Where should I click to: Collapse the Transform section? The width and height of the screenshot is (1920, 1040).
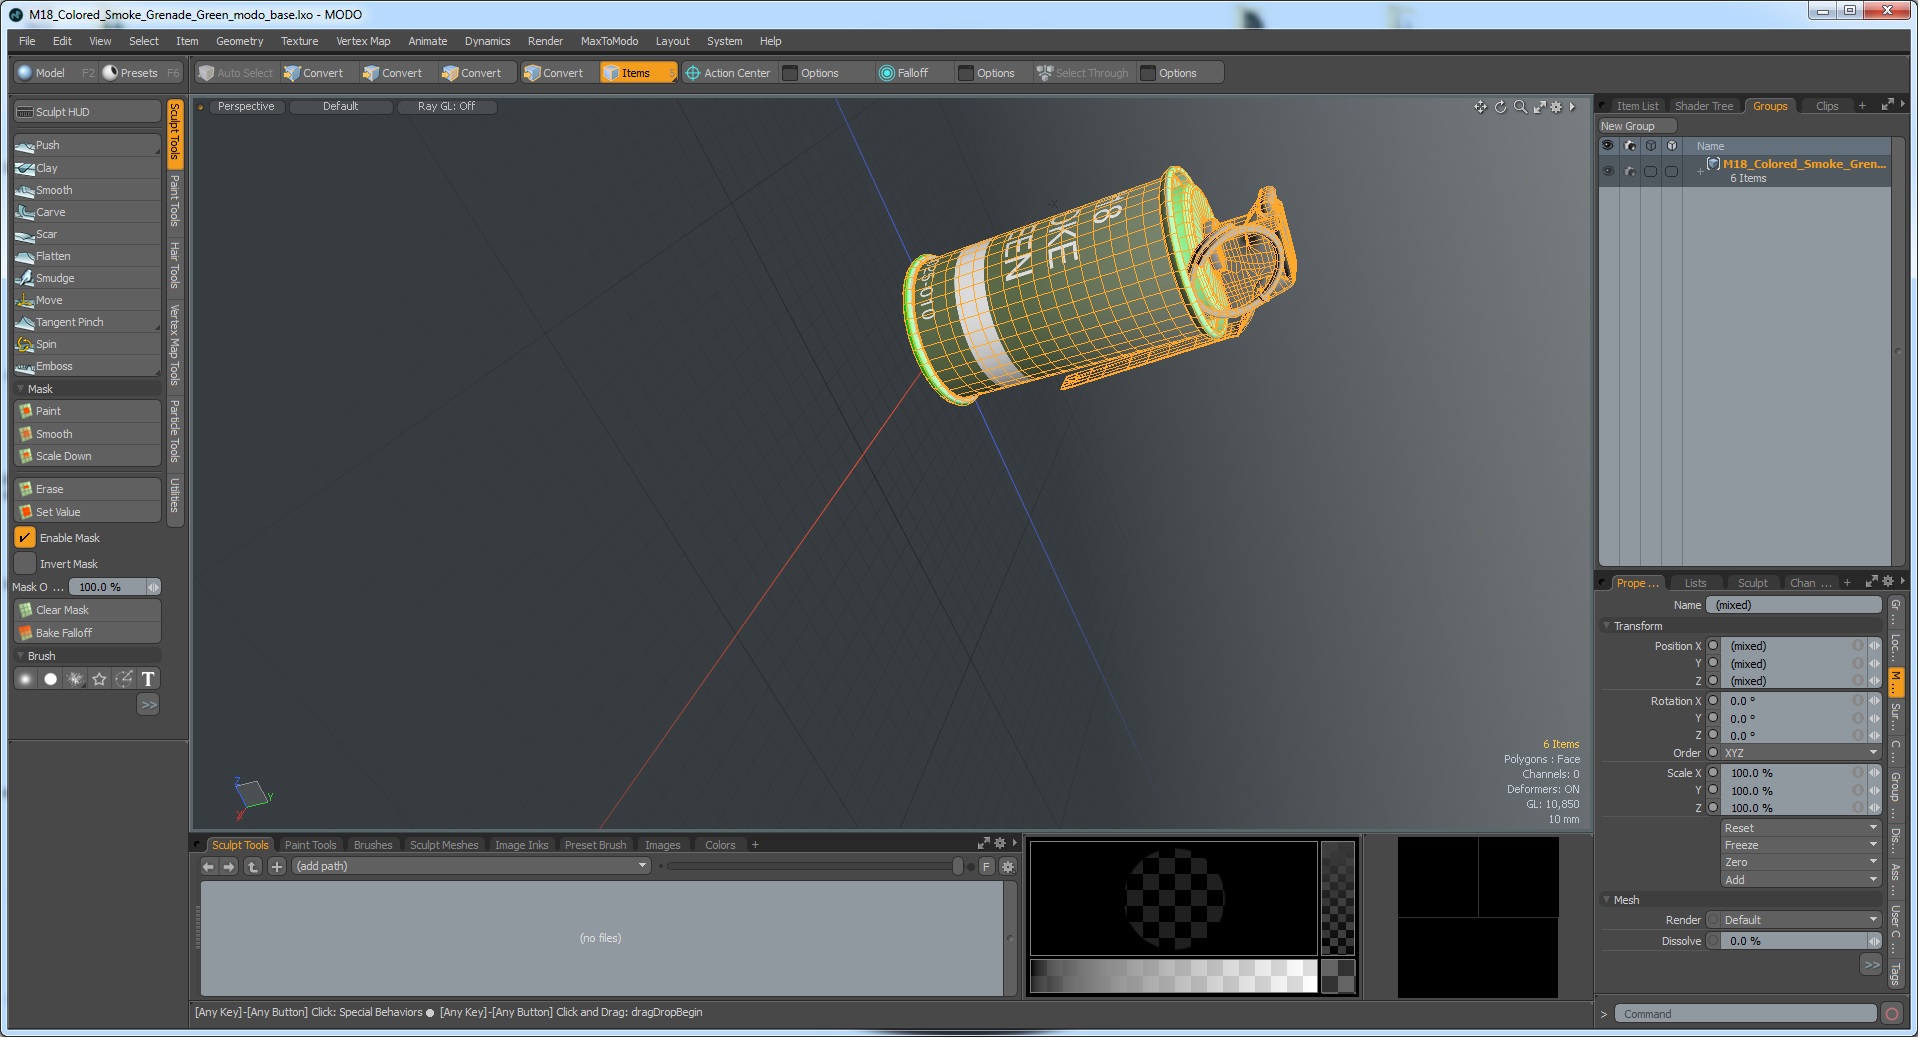coord(1607,626)
